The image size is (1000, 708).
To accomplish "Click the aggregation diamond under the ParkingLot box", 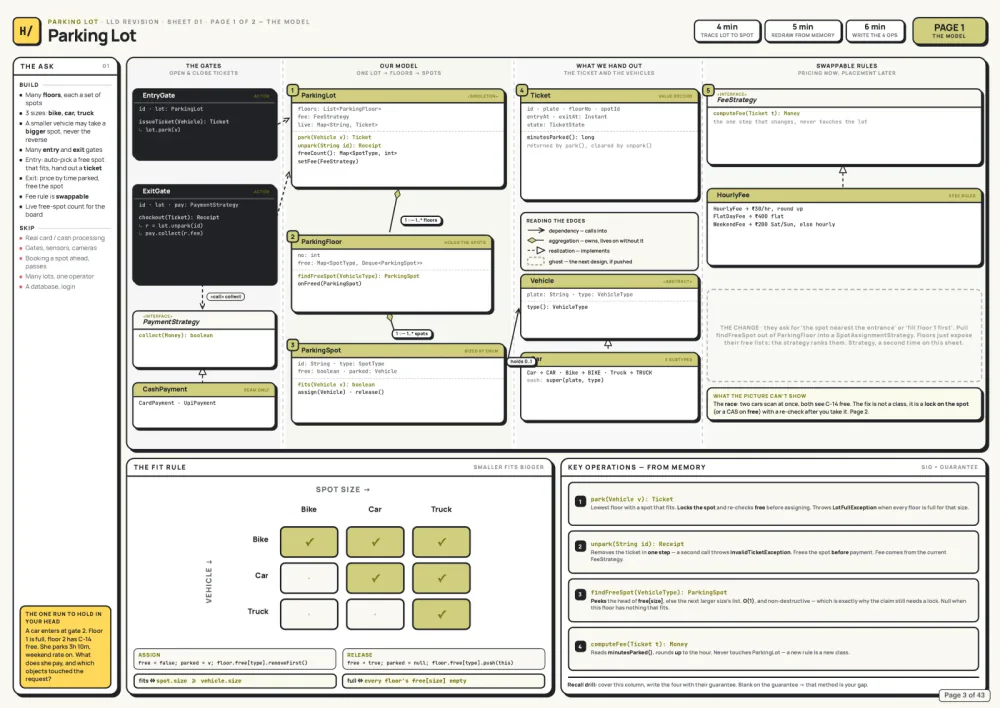I will tap(397, 194).
